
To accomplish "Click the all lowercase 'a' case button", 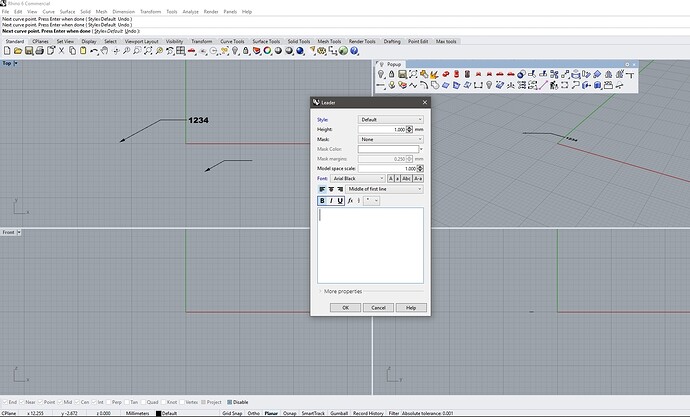I will click(397, 179).
